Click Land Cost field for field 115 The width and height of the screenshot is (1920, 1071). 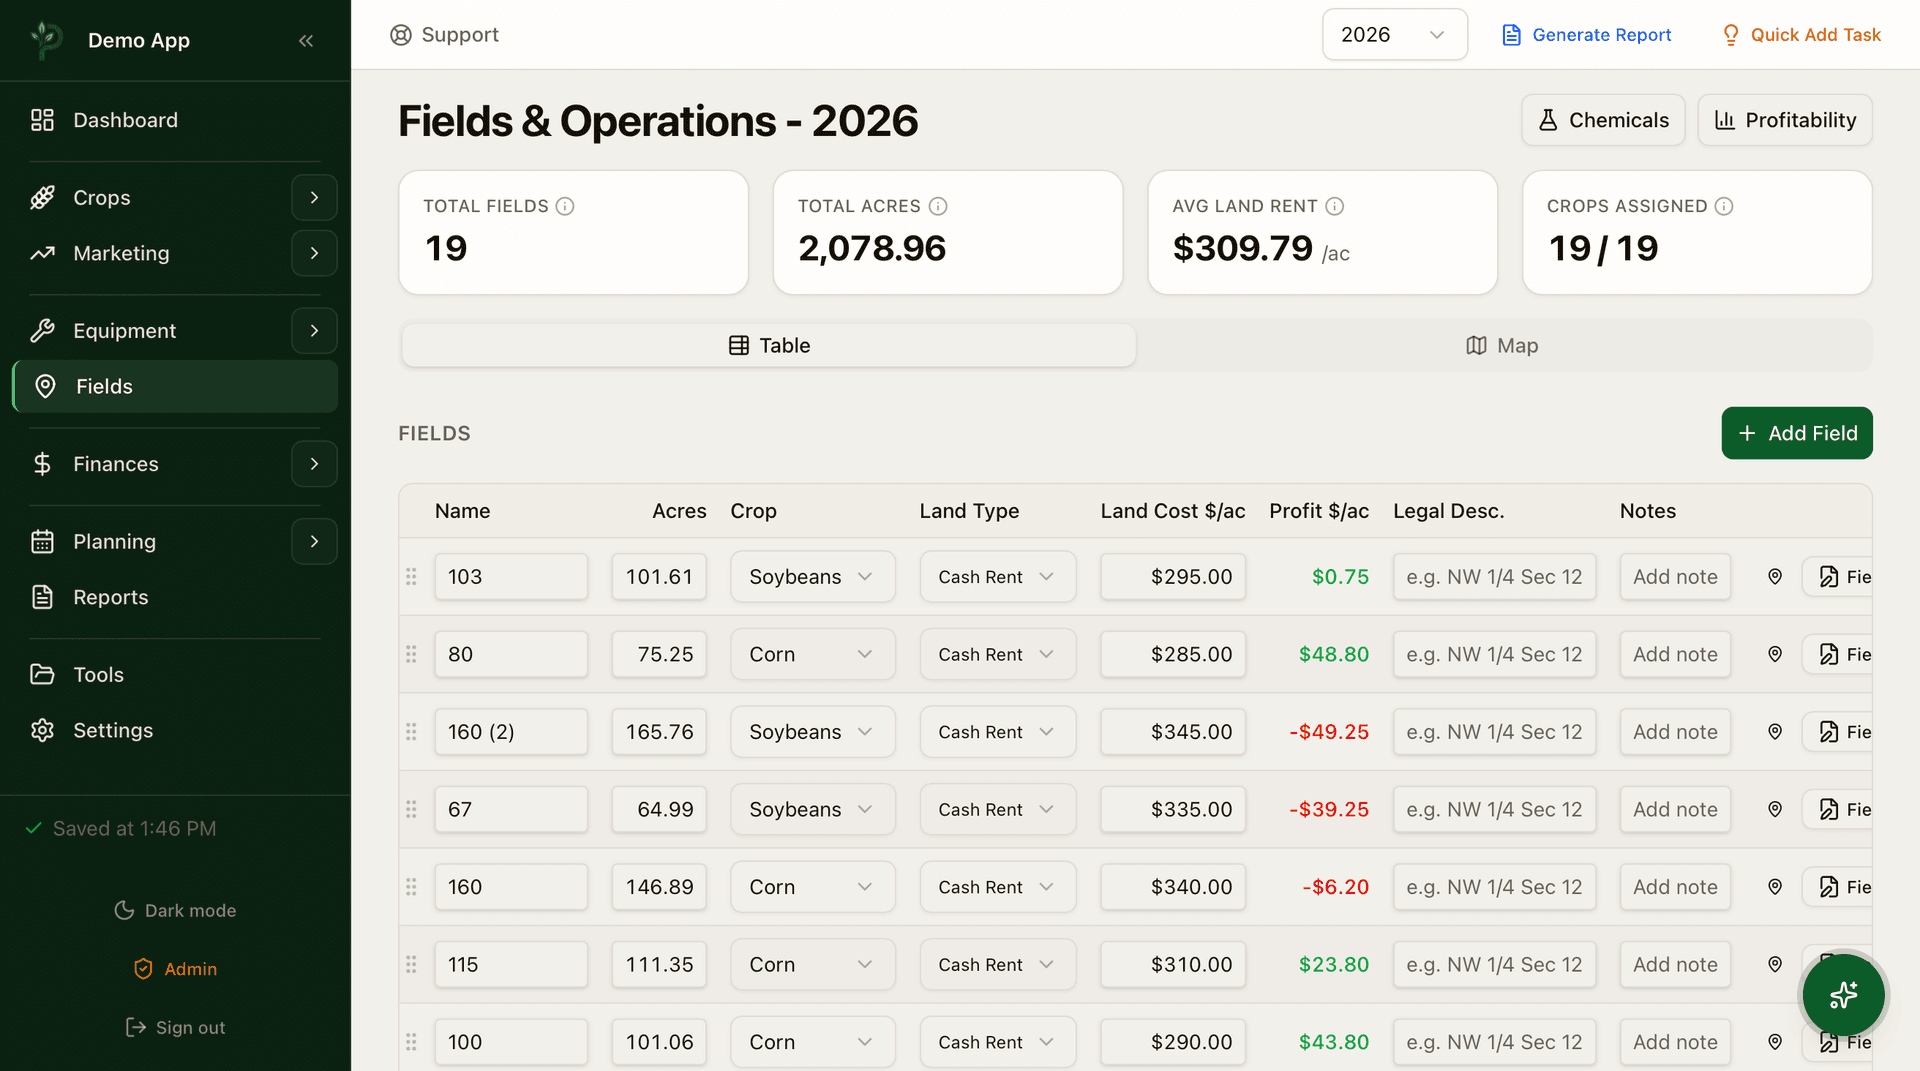point(1173,965)
